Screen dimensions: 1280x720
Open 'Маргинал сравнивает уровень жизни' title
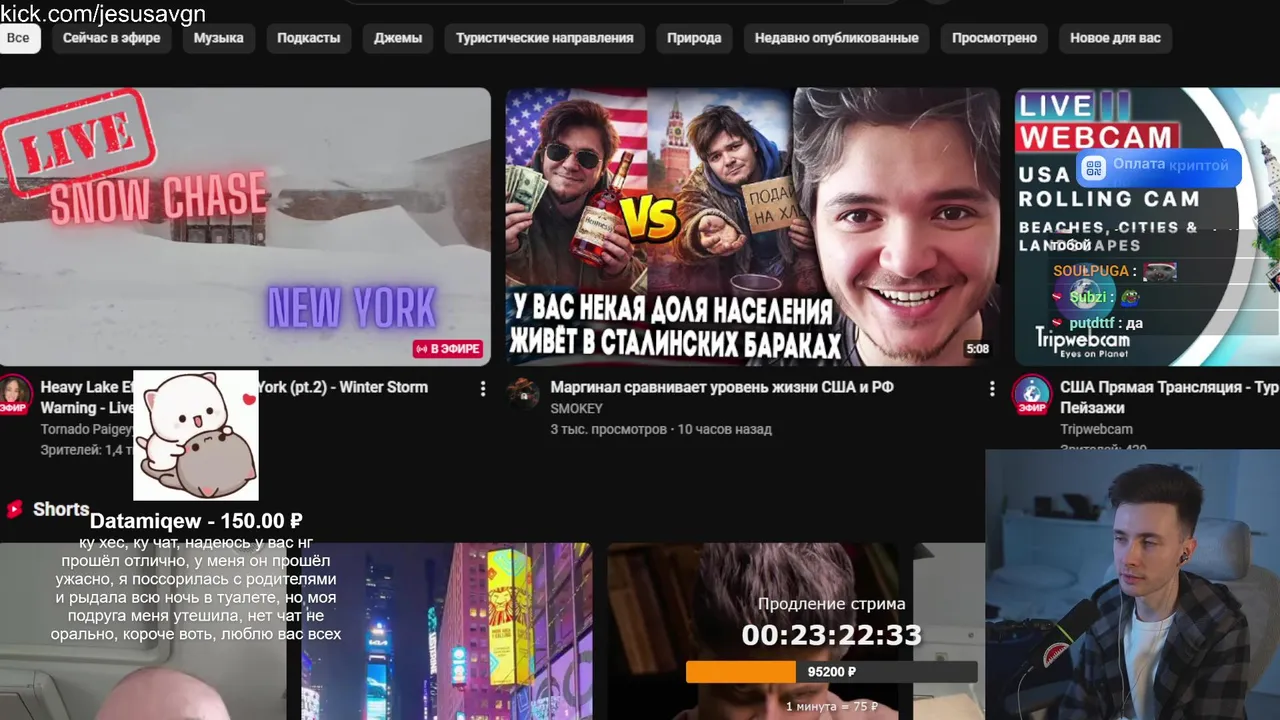coord(722,387)
